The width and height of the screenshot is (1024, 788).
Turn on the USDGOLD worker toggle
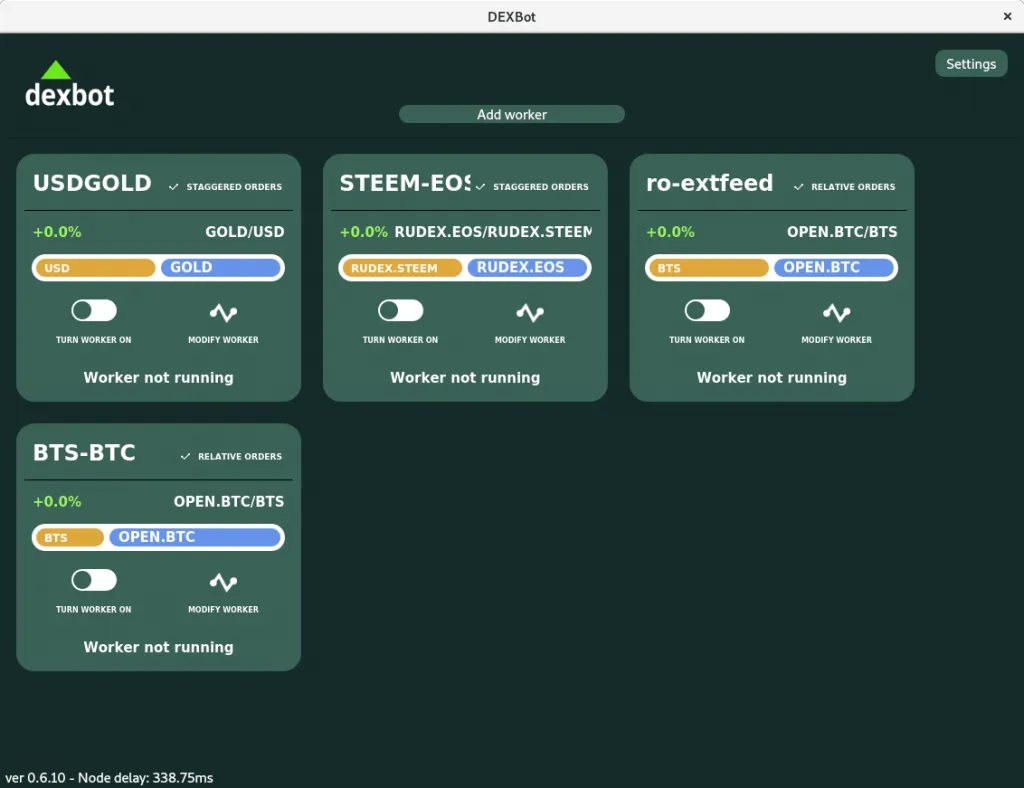[94, 311]
